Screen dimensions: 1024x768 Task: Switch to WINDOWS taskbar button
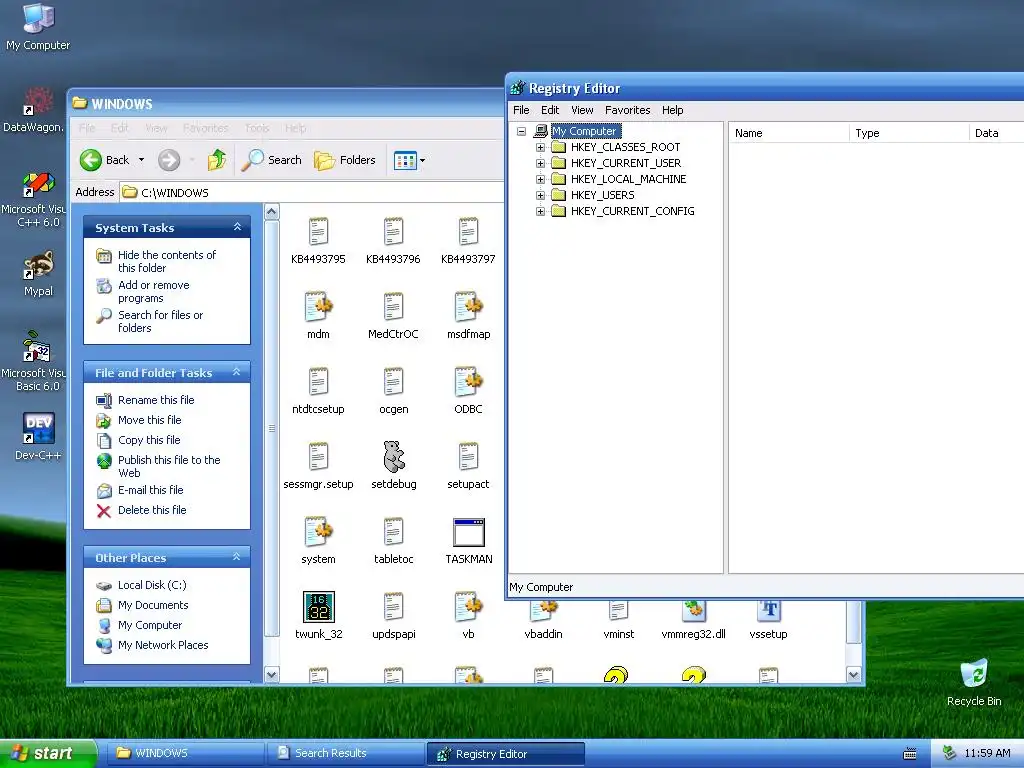[x=185, y=754]
